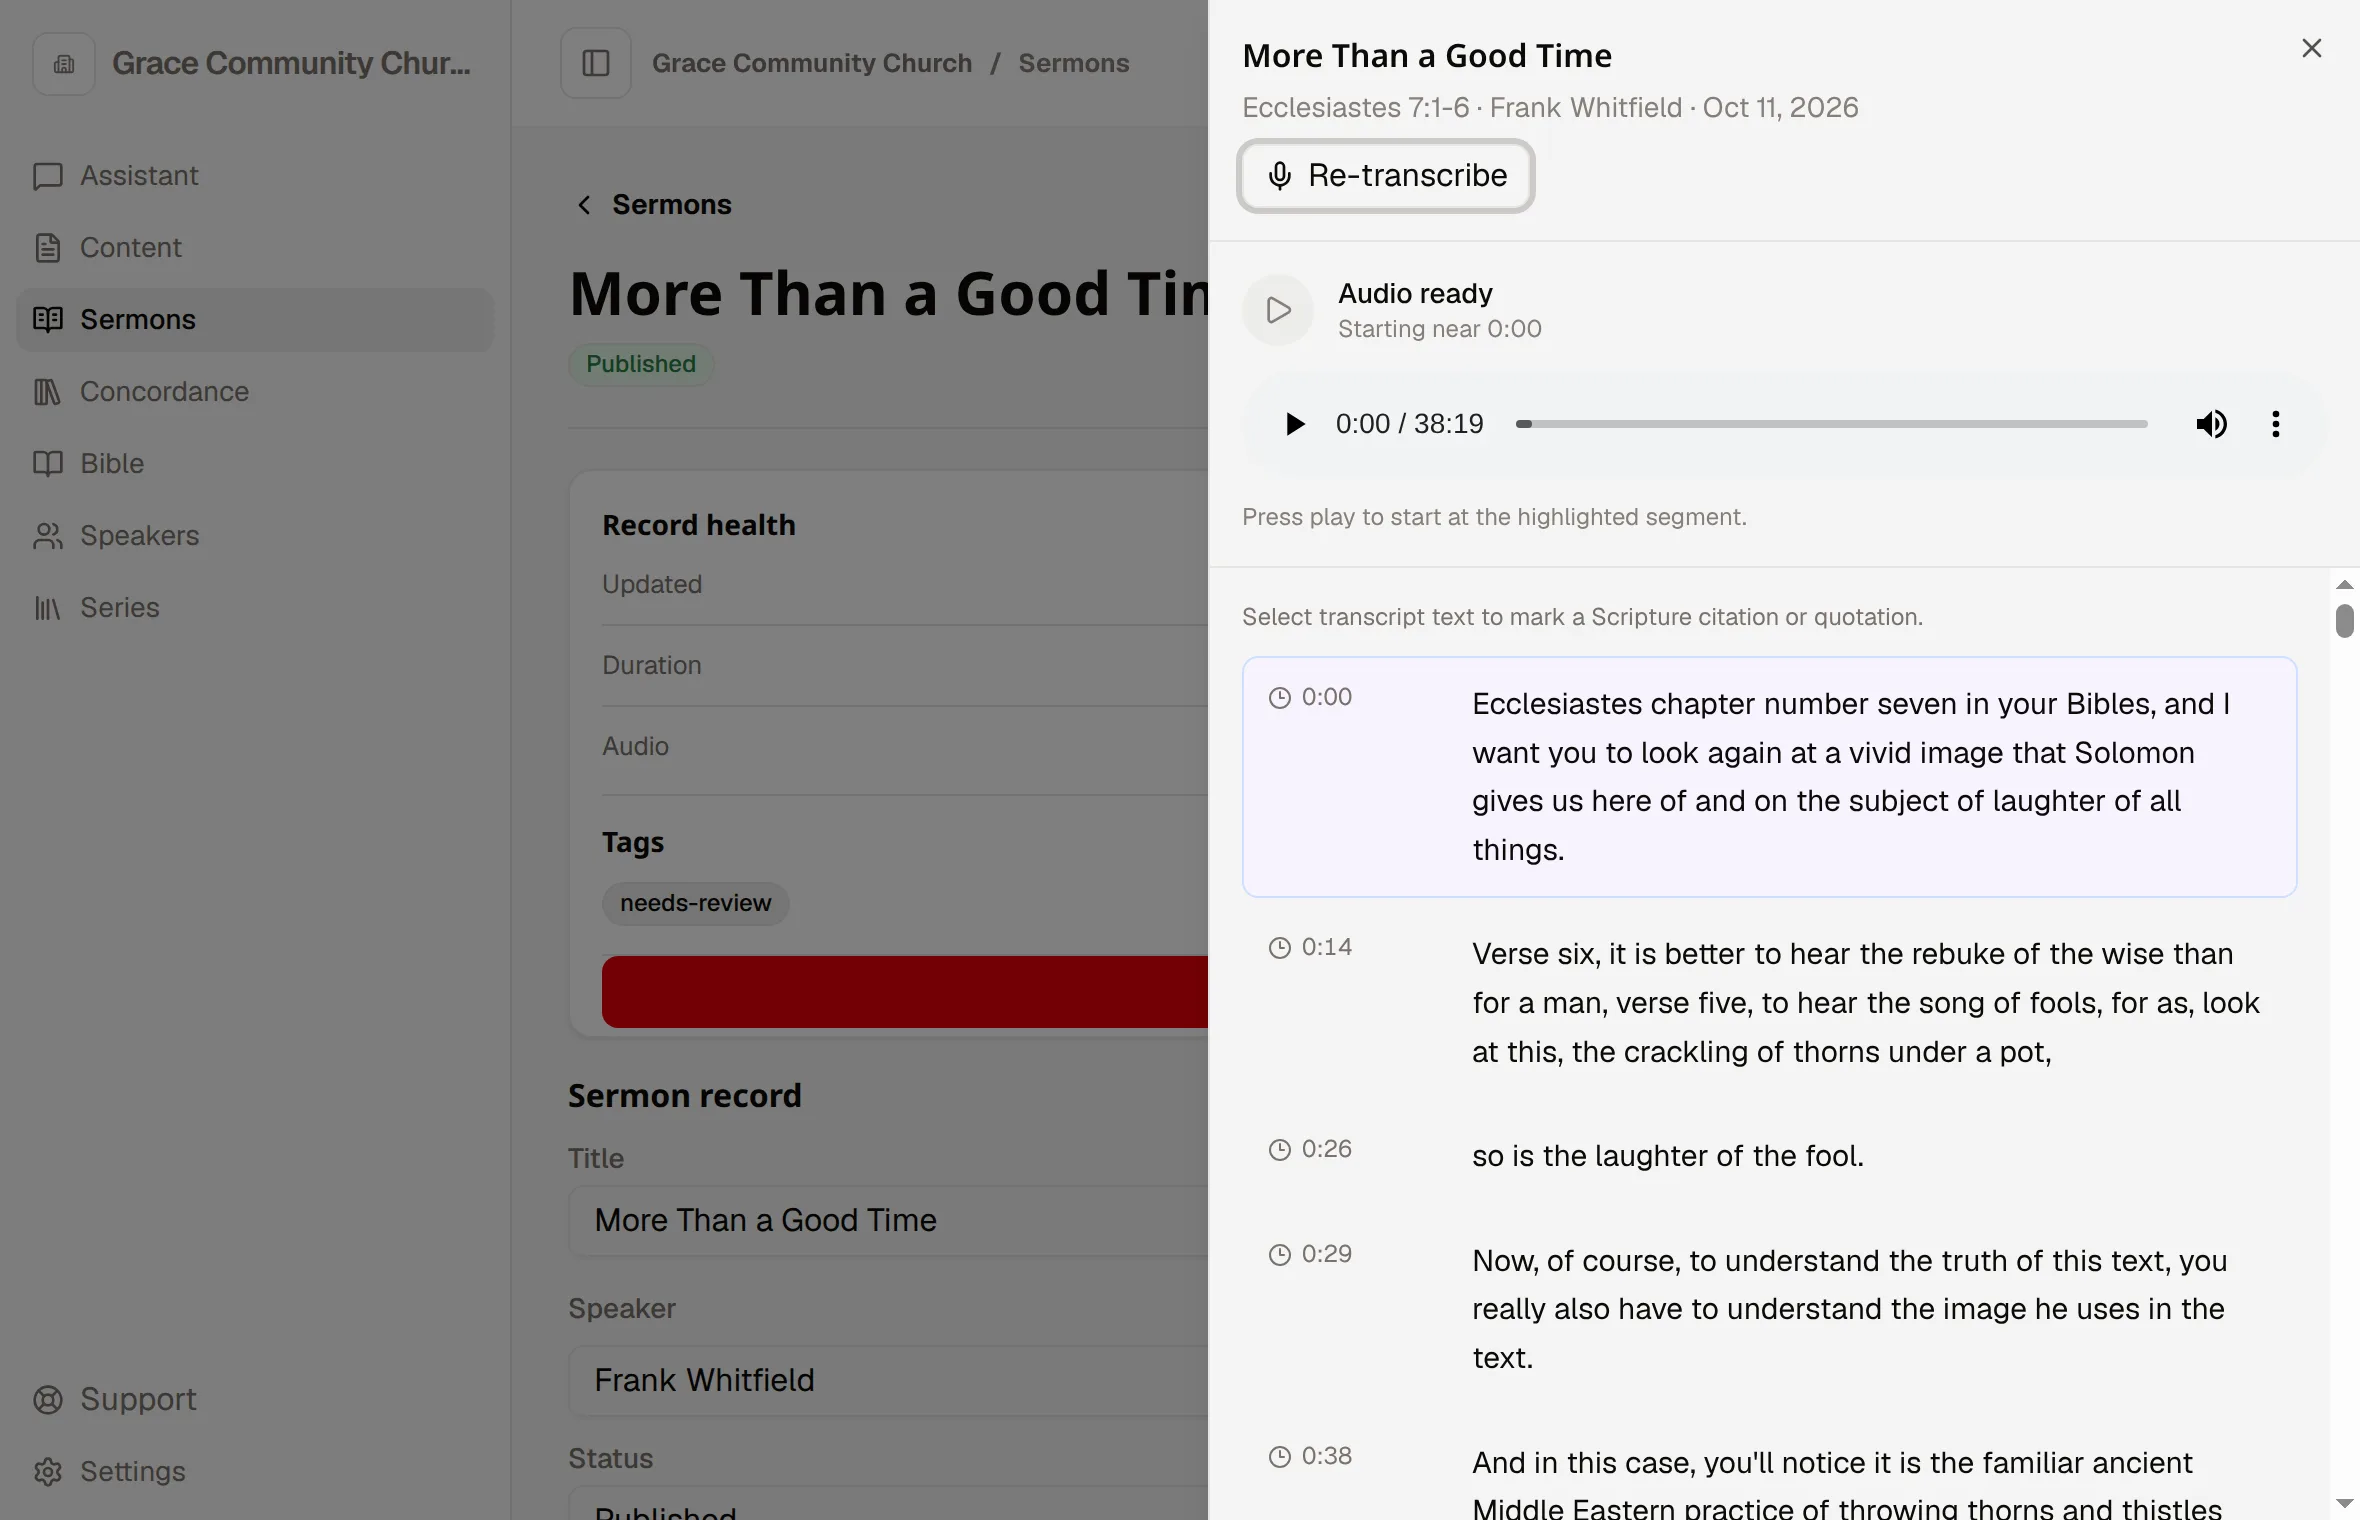The image size is (2360, 1520).
Task: Click the church building logo icon
Action: (64, 64)
